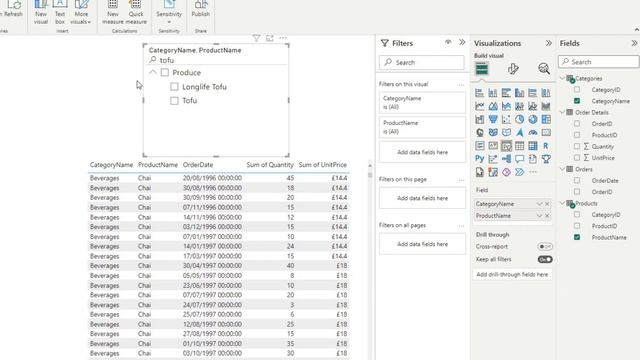Choose the Azure map visual icon
This screenshot has height=360, width=640.
click(x=519, y=133)
